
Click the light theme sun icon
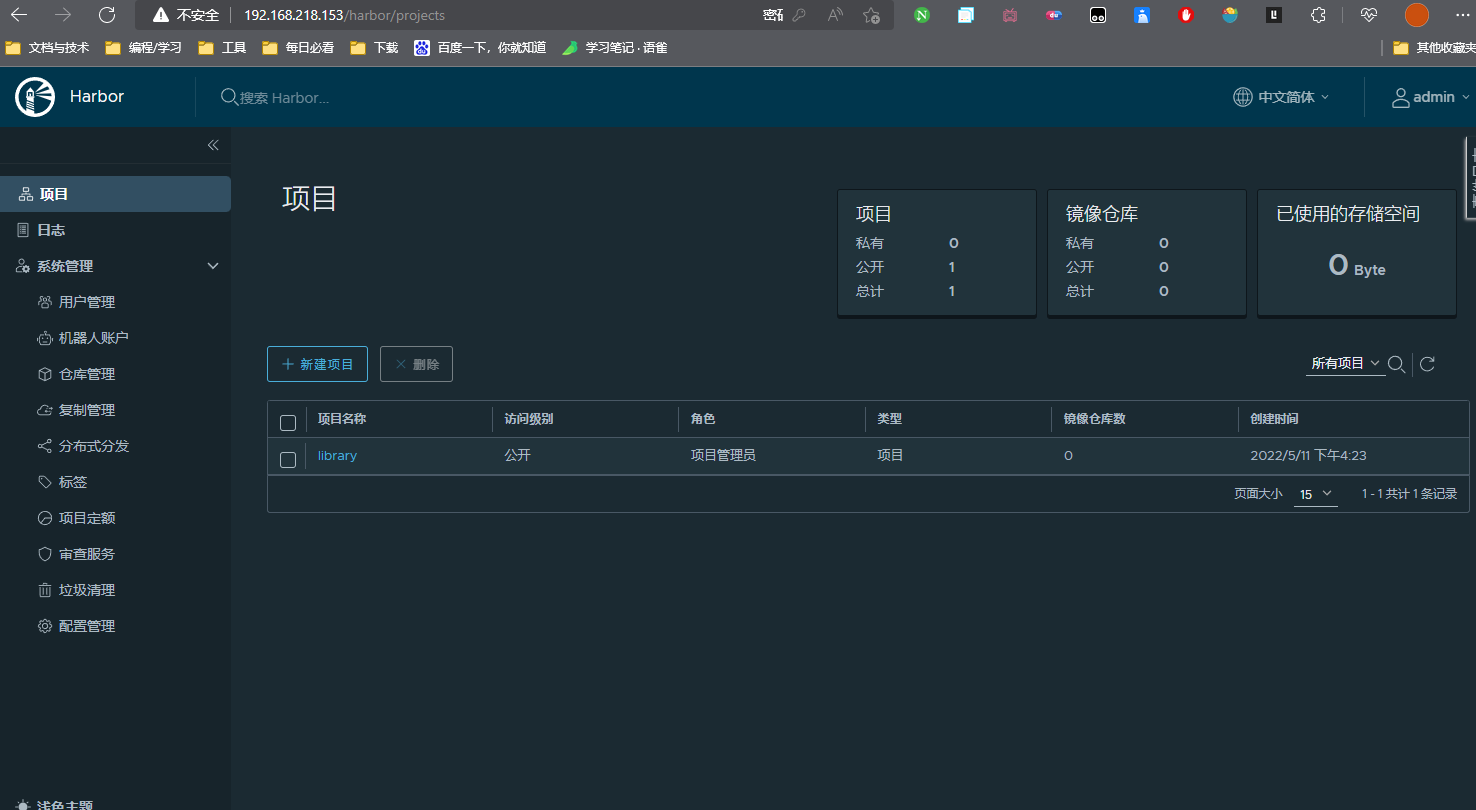point(23,805)
